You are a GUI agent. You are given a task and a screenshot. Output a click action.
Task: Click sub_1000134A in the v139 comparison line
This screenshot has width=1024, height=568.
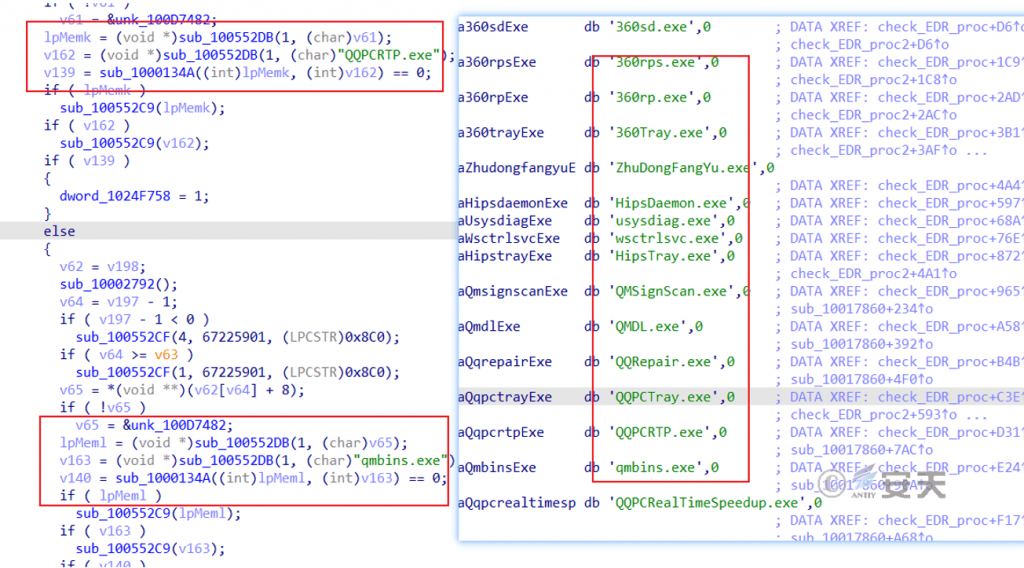point(147,72)
